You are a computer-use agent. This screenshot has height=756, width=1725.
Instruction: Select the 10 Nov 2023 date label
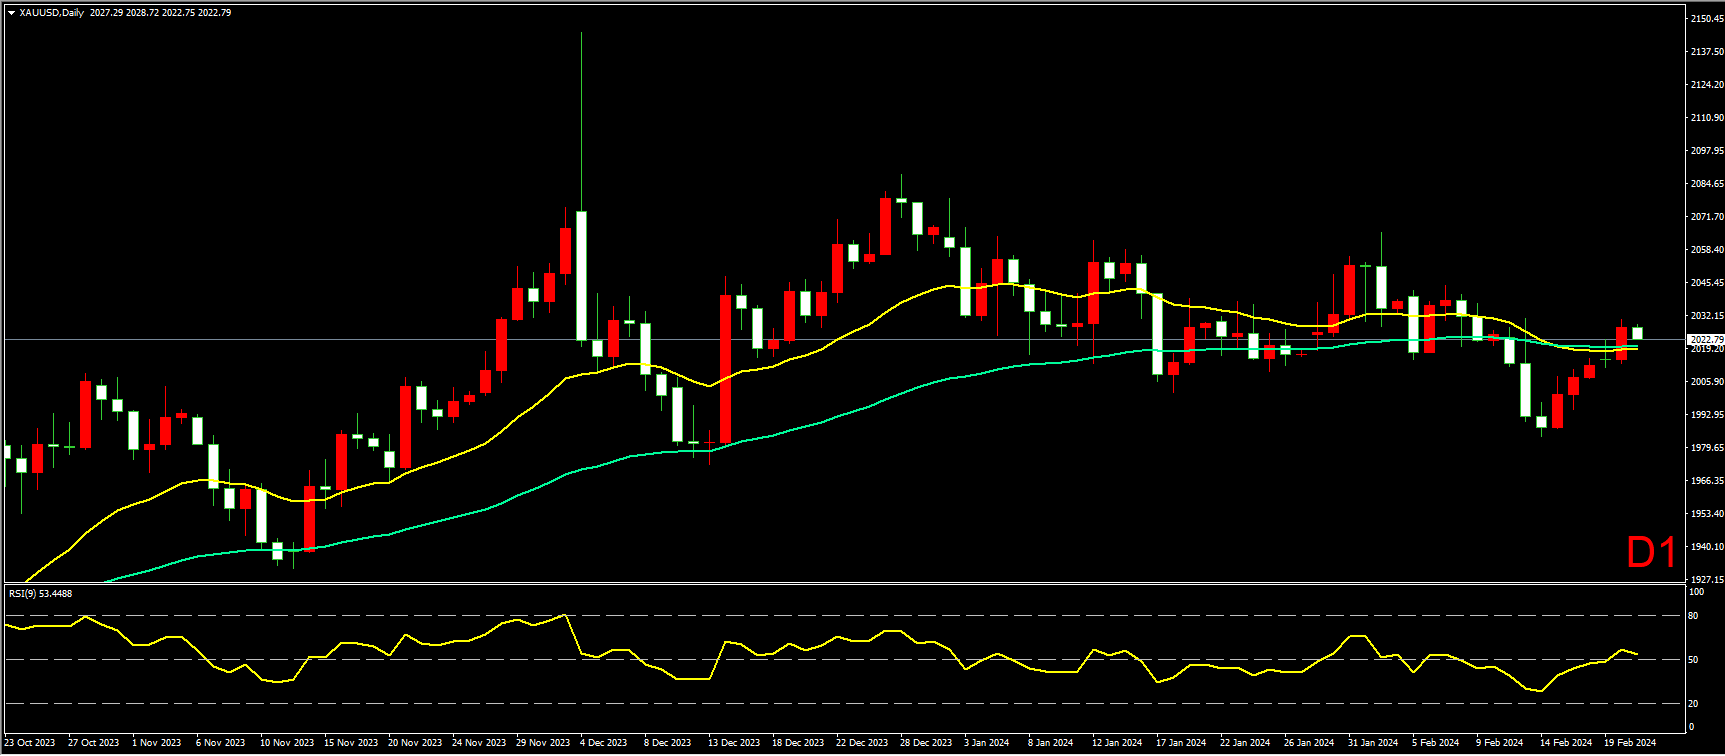pos(287,743)
